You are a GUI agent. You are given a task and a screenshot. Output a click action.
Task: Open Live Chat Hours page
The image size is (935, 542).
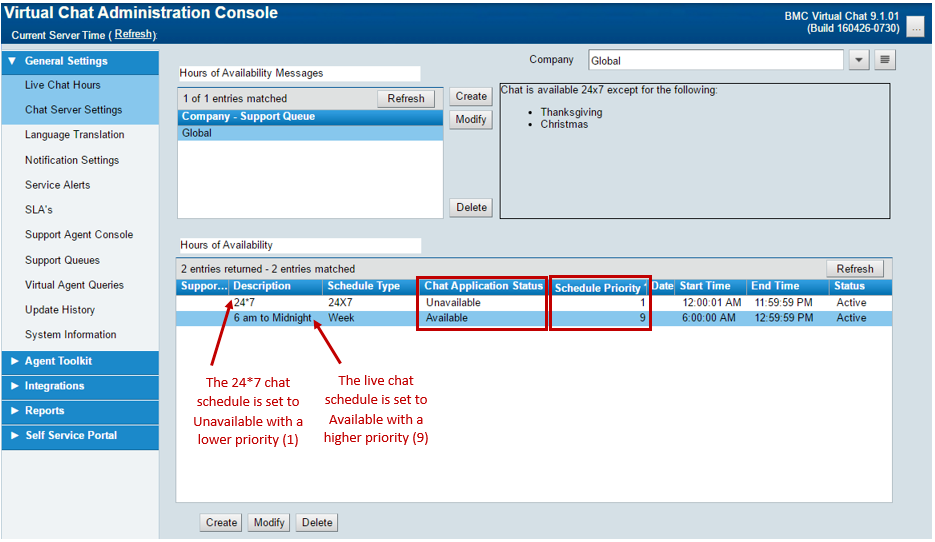[63, 85]
